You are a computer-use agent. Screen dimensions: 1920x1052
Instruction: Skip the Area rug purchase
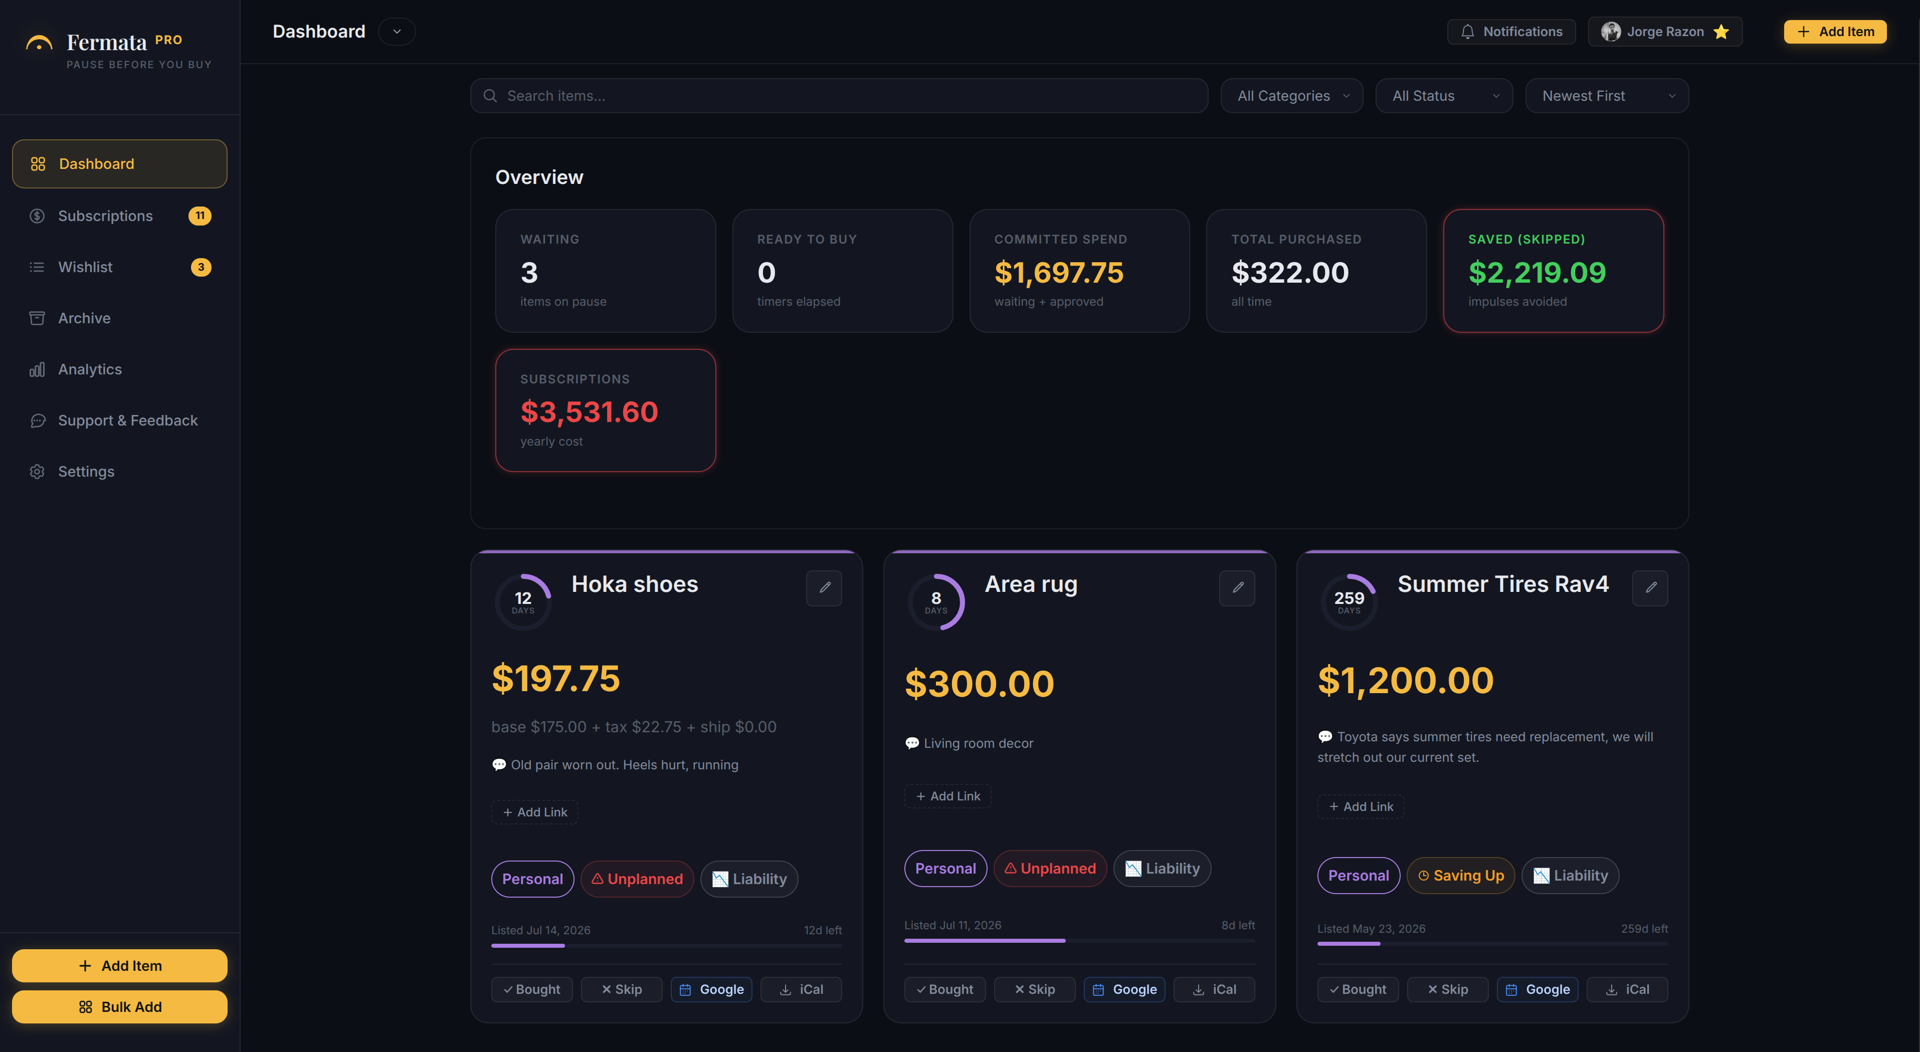click(x=1034, y=989)
